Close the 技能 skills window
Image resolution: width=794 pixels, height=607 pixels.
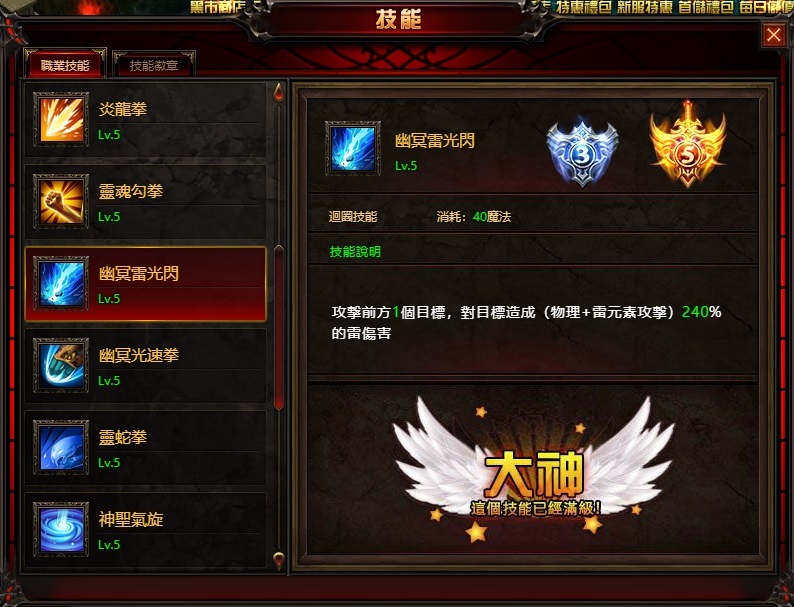tap(773, 35)
